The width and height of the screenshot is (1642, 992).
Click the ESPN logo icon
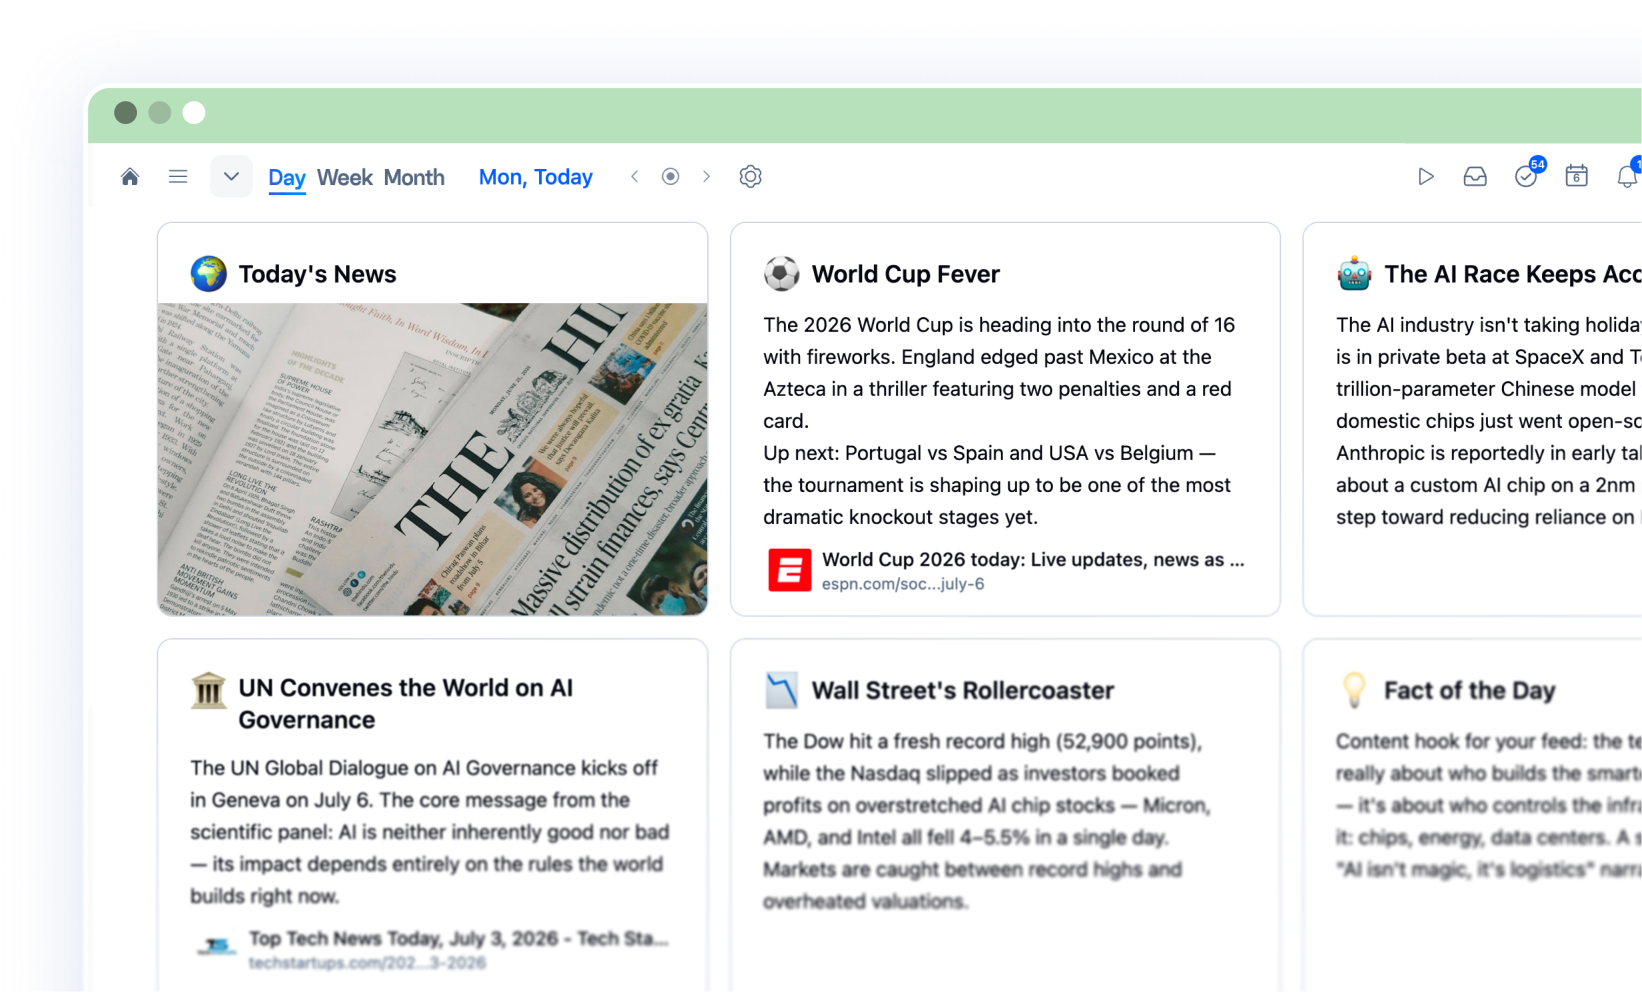[x=789, y=570]
